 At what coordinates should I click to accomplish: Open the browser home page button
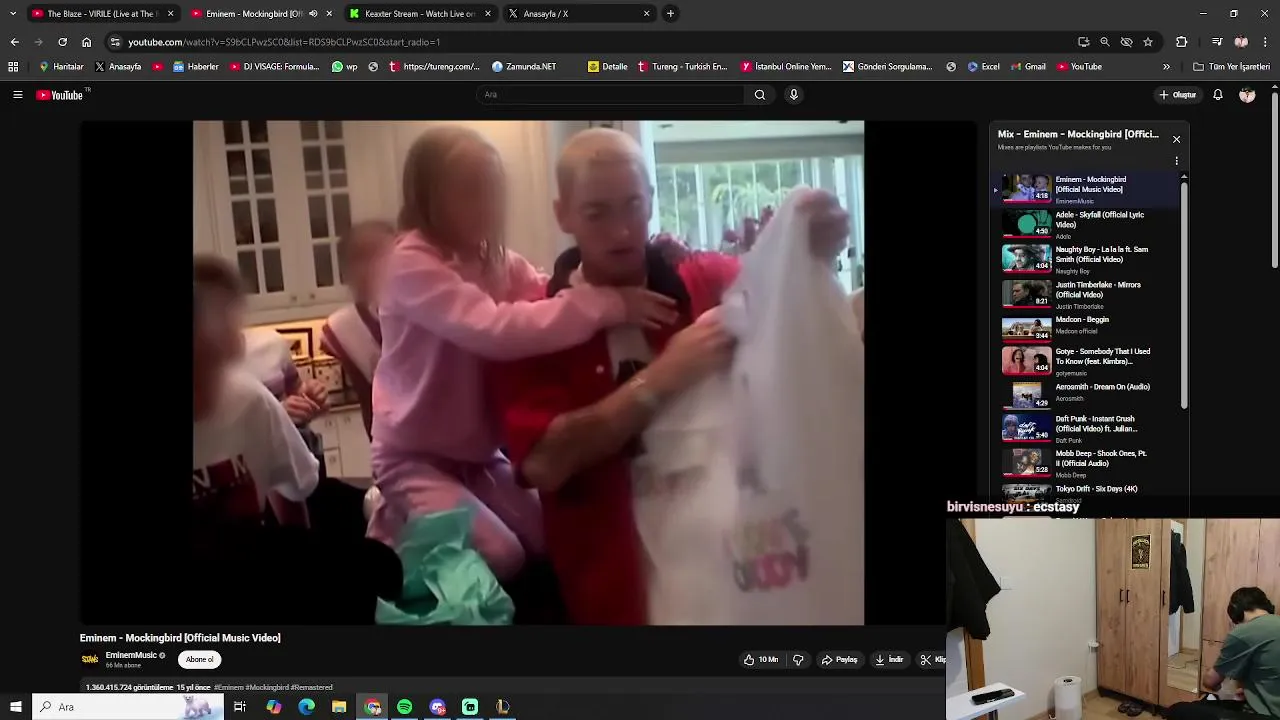(86, 42)
